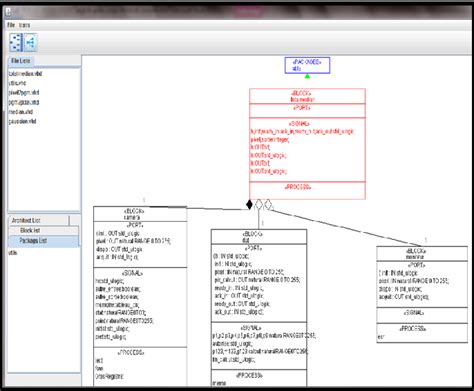The width and height of the screenshot is (474, 391).
Task: Click the right hollow aggregation diamond
Action: click(x=268, y=205)
